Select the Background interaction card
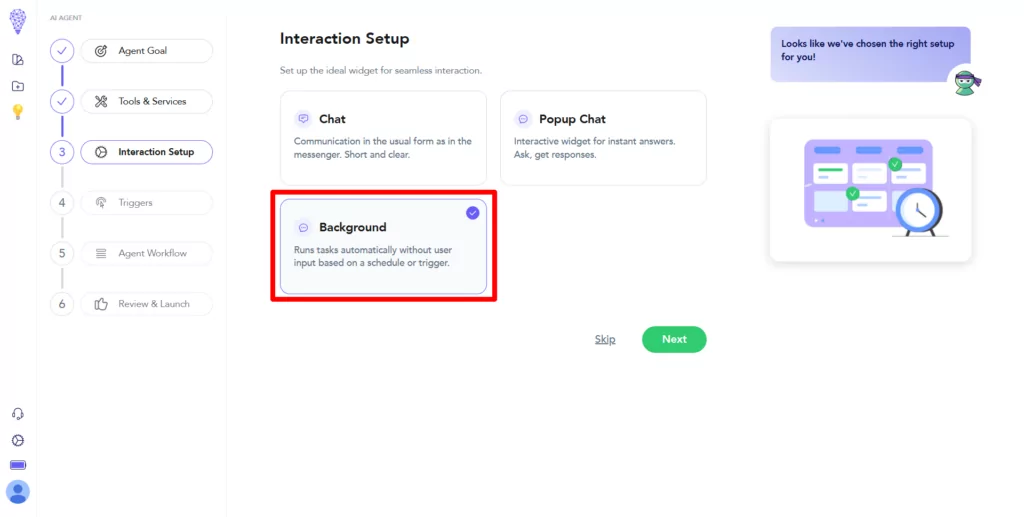This screenshot has height=517, width=1024. coord(383,246)
